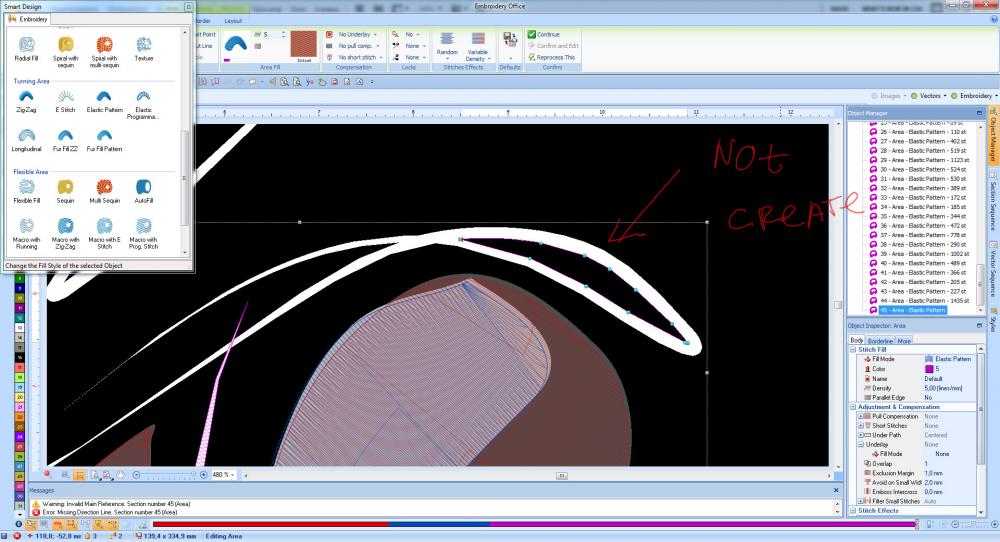Viewport: 1000px width, 542px height.
Task: Toggle the Images view filter
Action: click(889, 95)
